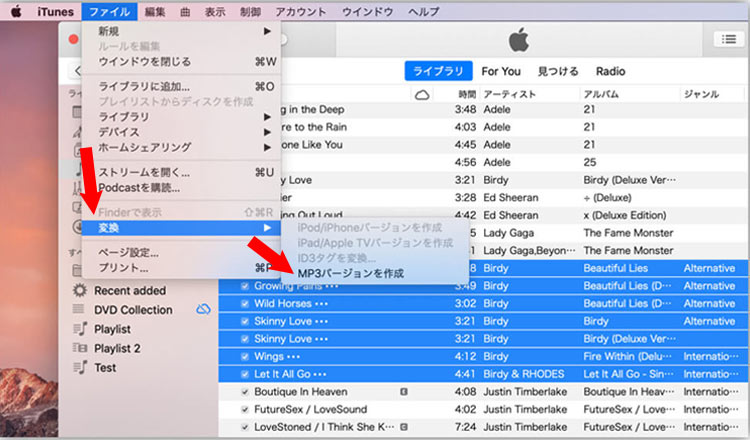Click the explicit badge on Boutique In Heaven
Image resolution: width=750 pixels, height=440 pixels.
click(x=404, y=392)
